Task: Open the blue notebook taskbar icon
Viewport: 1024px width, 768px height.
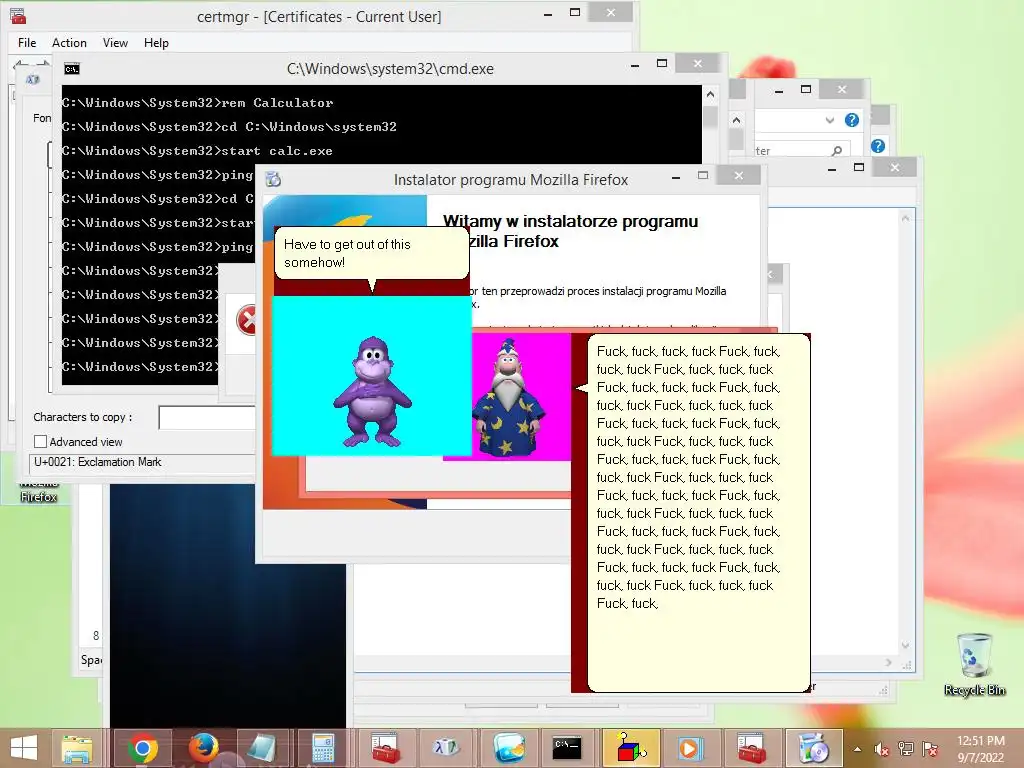Action: (x=262, y=748)
